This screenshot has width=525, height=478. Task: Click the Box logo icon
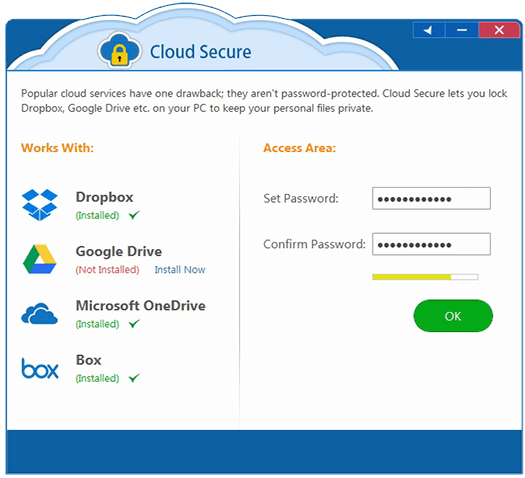40,369
